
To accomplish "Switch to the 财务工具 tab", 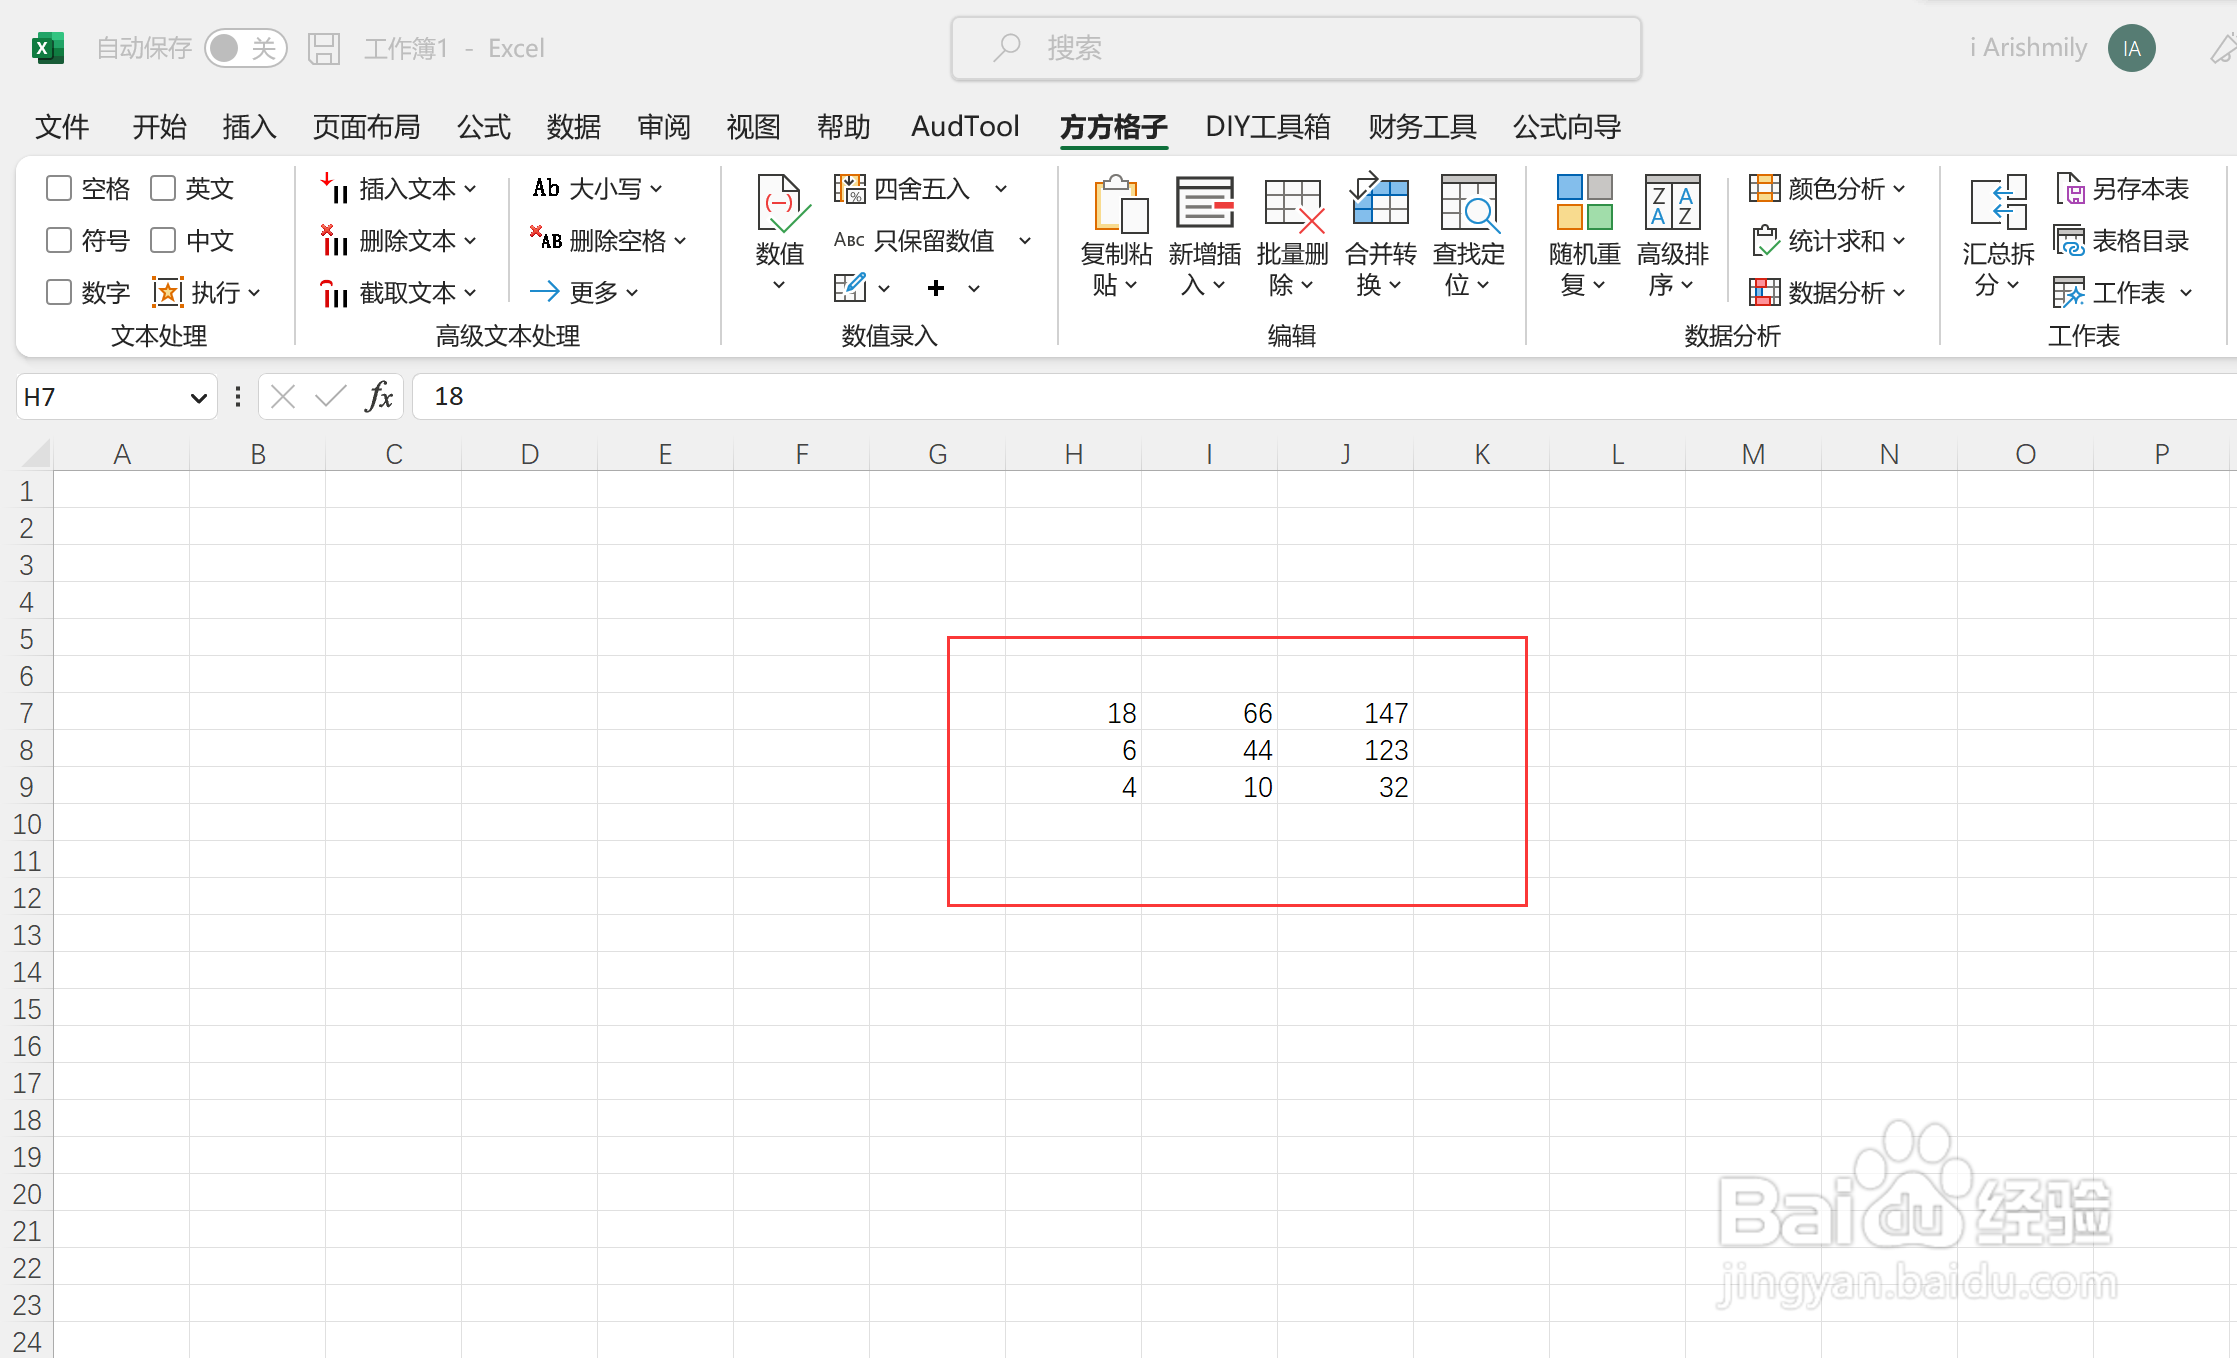I will tap(1422, 127).
